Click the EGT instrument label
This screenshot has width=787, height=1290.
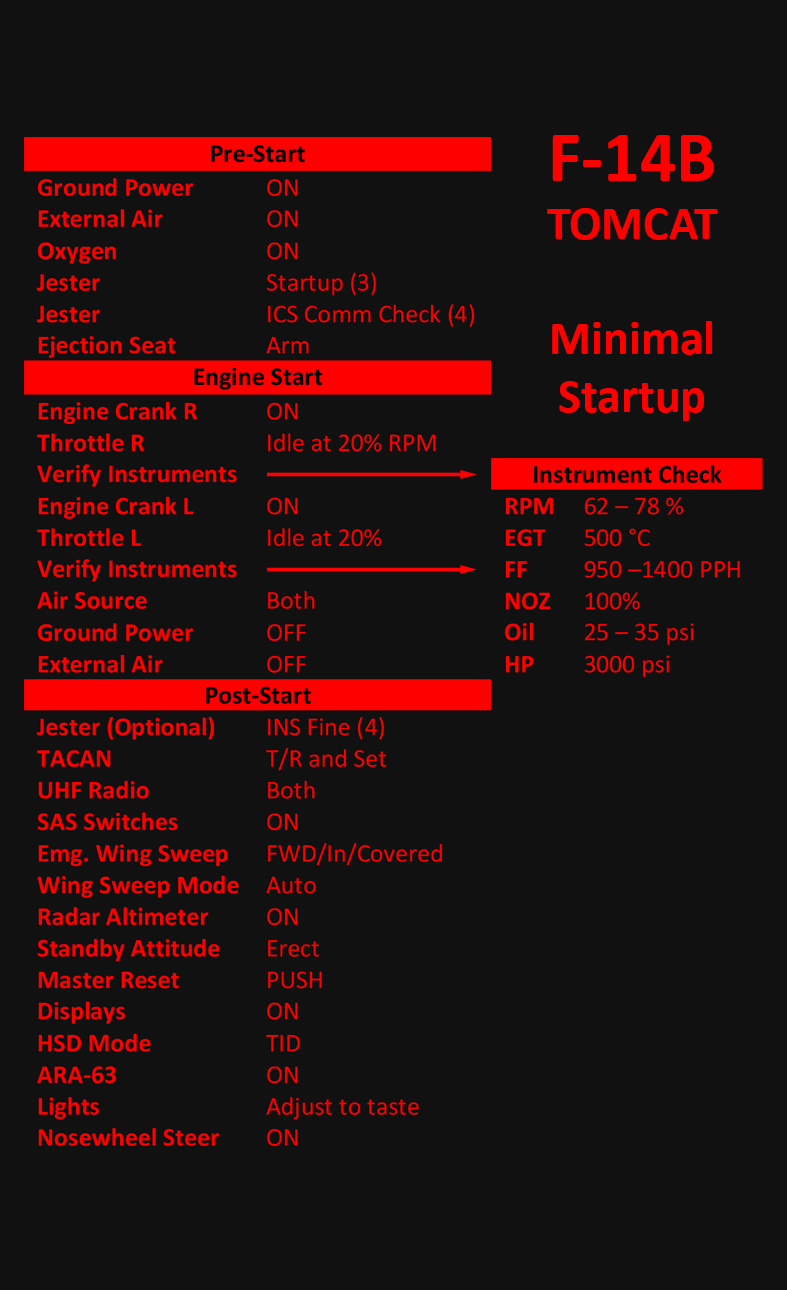click(x=525, y=538)
